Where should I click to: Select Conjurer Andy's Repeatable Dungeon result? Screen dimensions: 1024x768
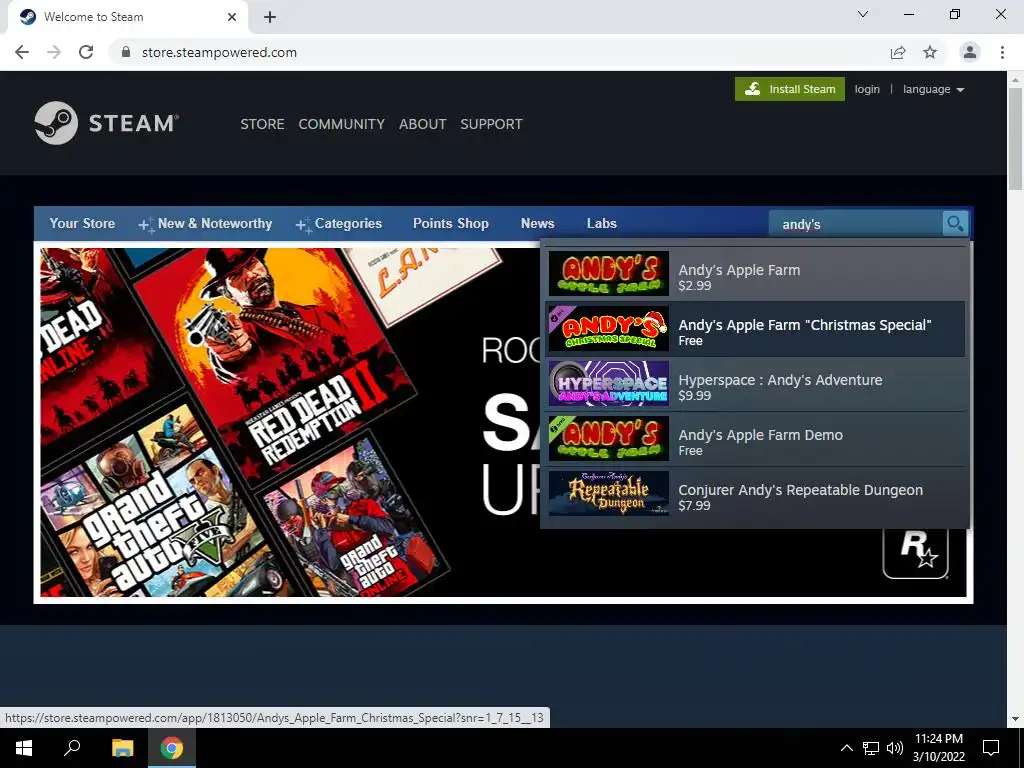[x=756, y=493]
